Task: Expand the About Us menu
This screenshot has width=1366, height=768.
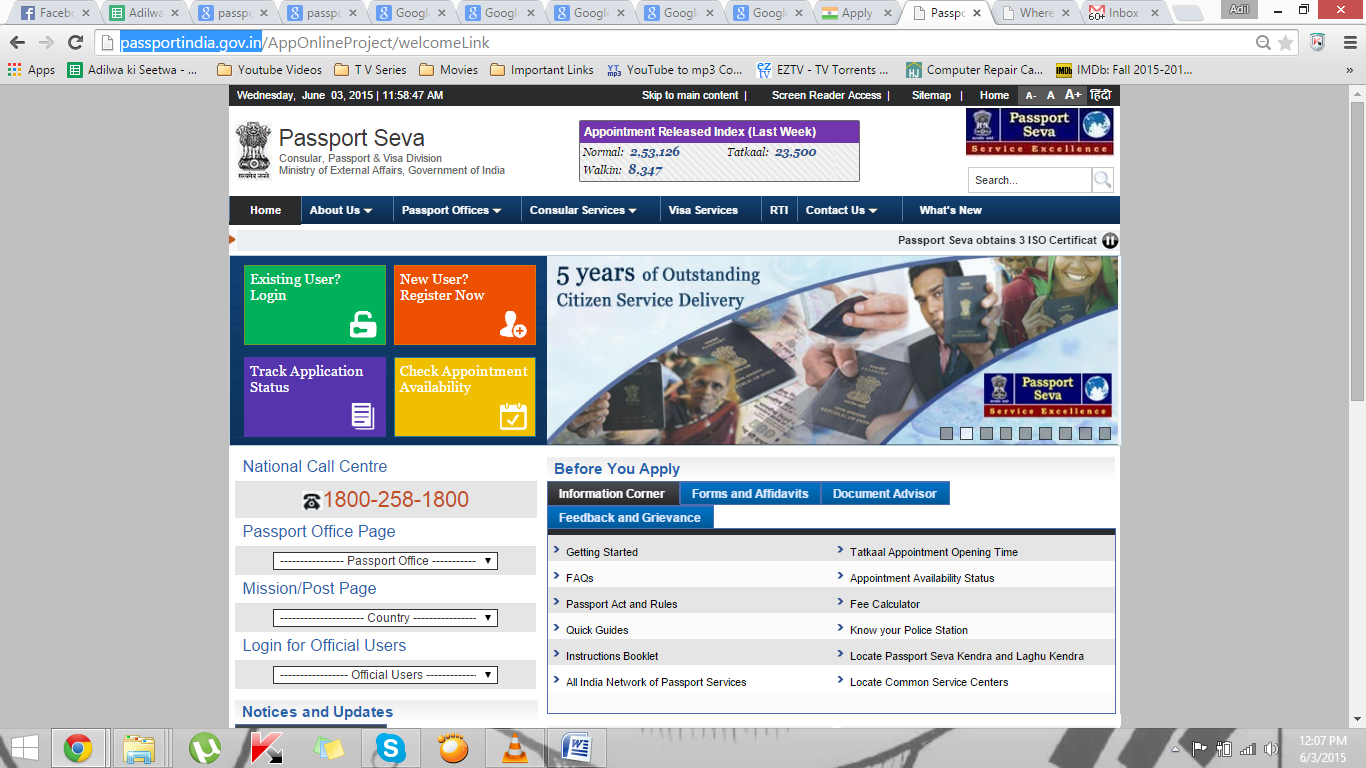Action: pos(341,210)
